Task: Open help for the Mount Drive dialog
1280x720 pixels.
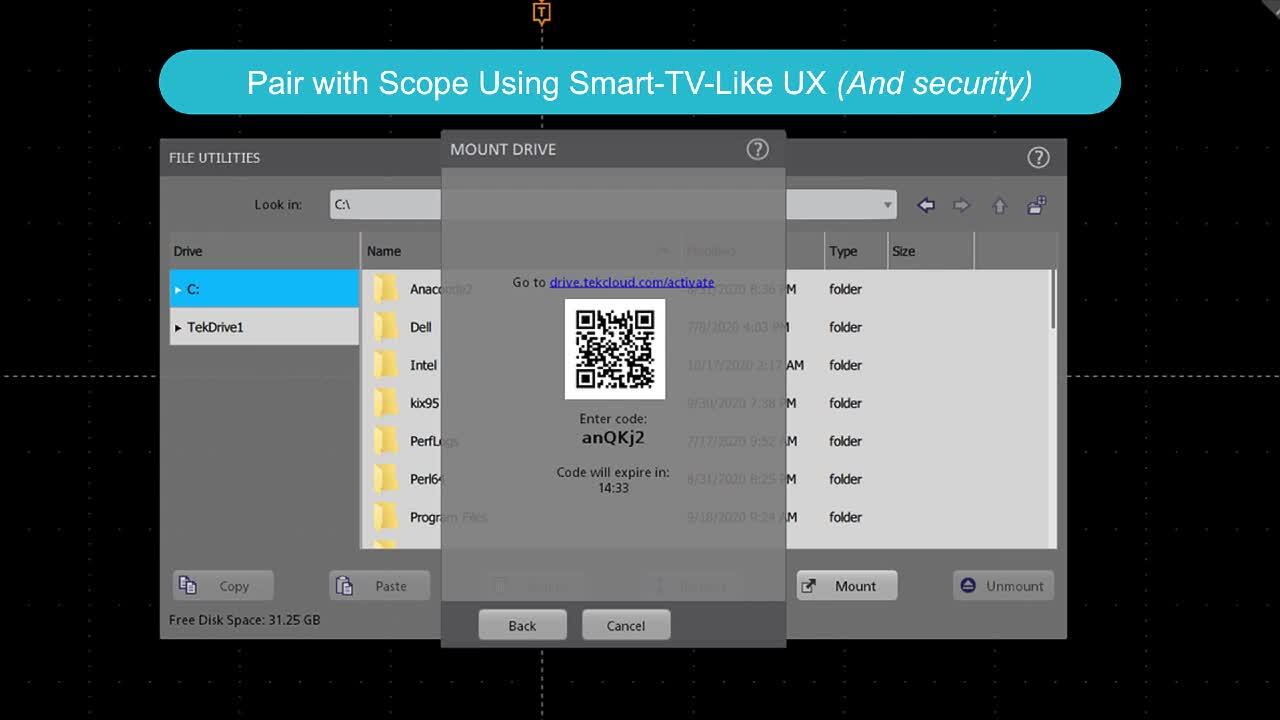Action: (x=757, y=149)
